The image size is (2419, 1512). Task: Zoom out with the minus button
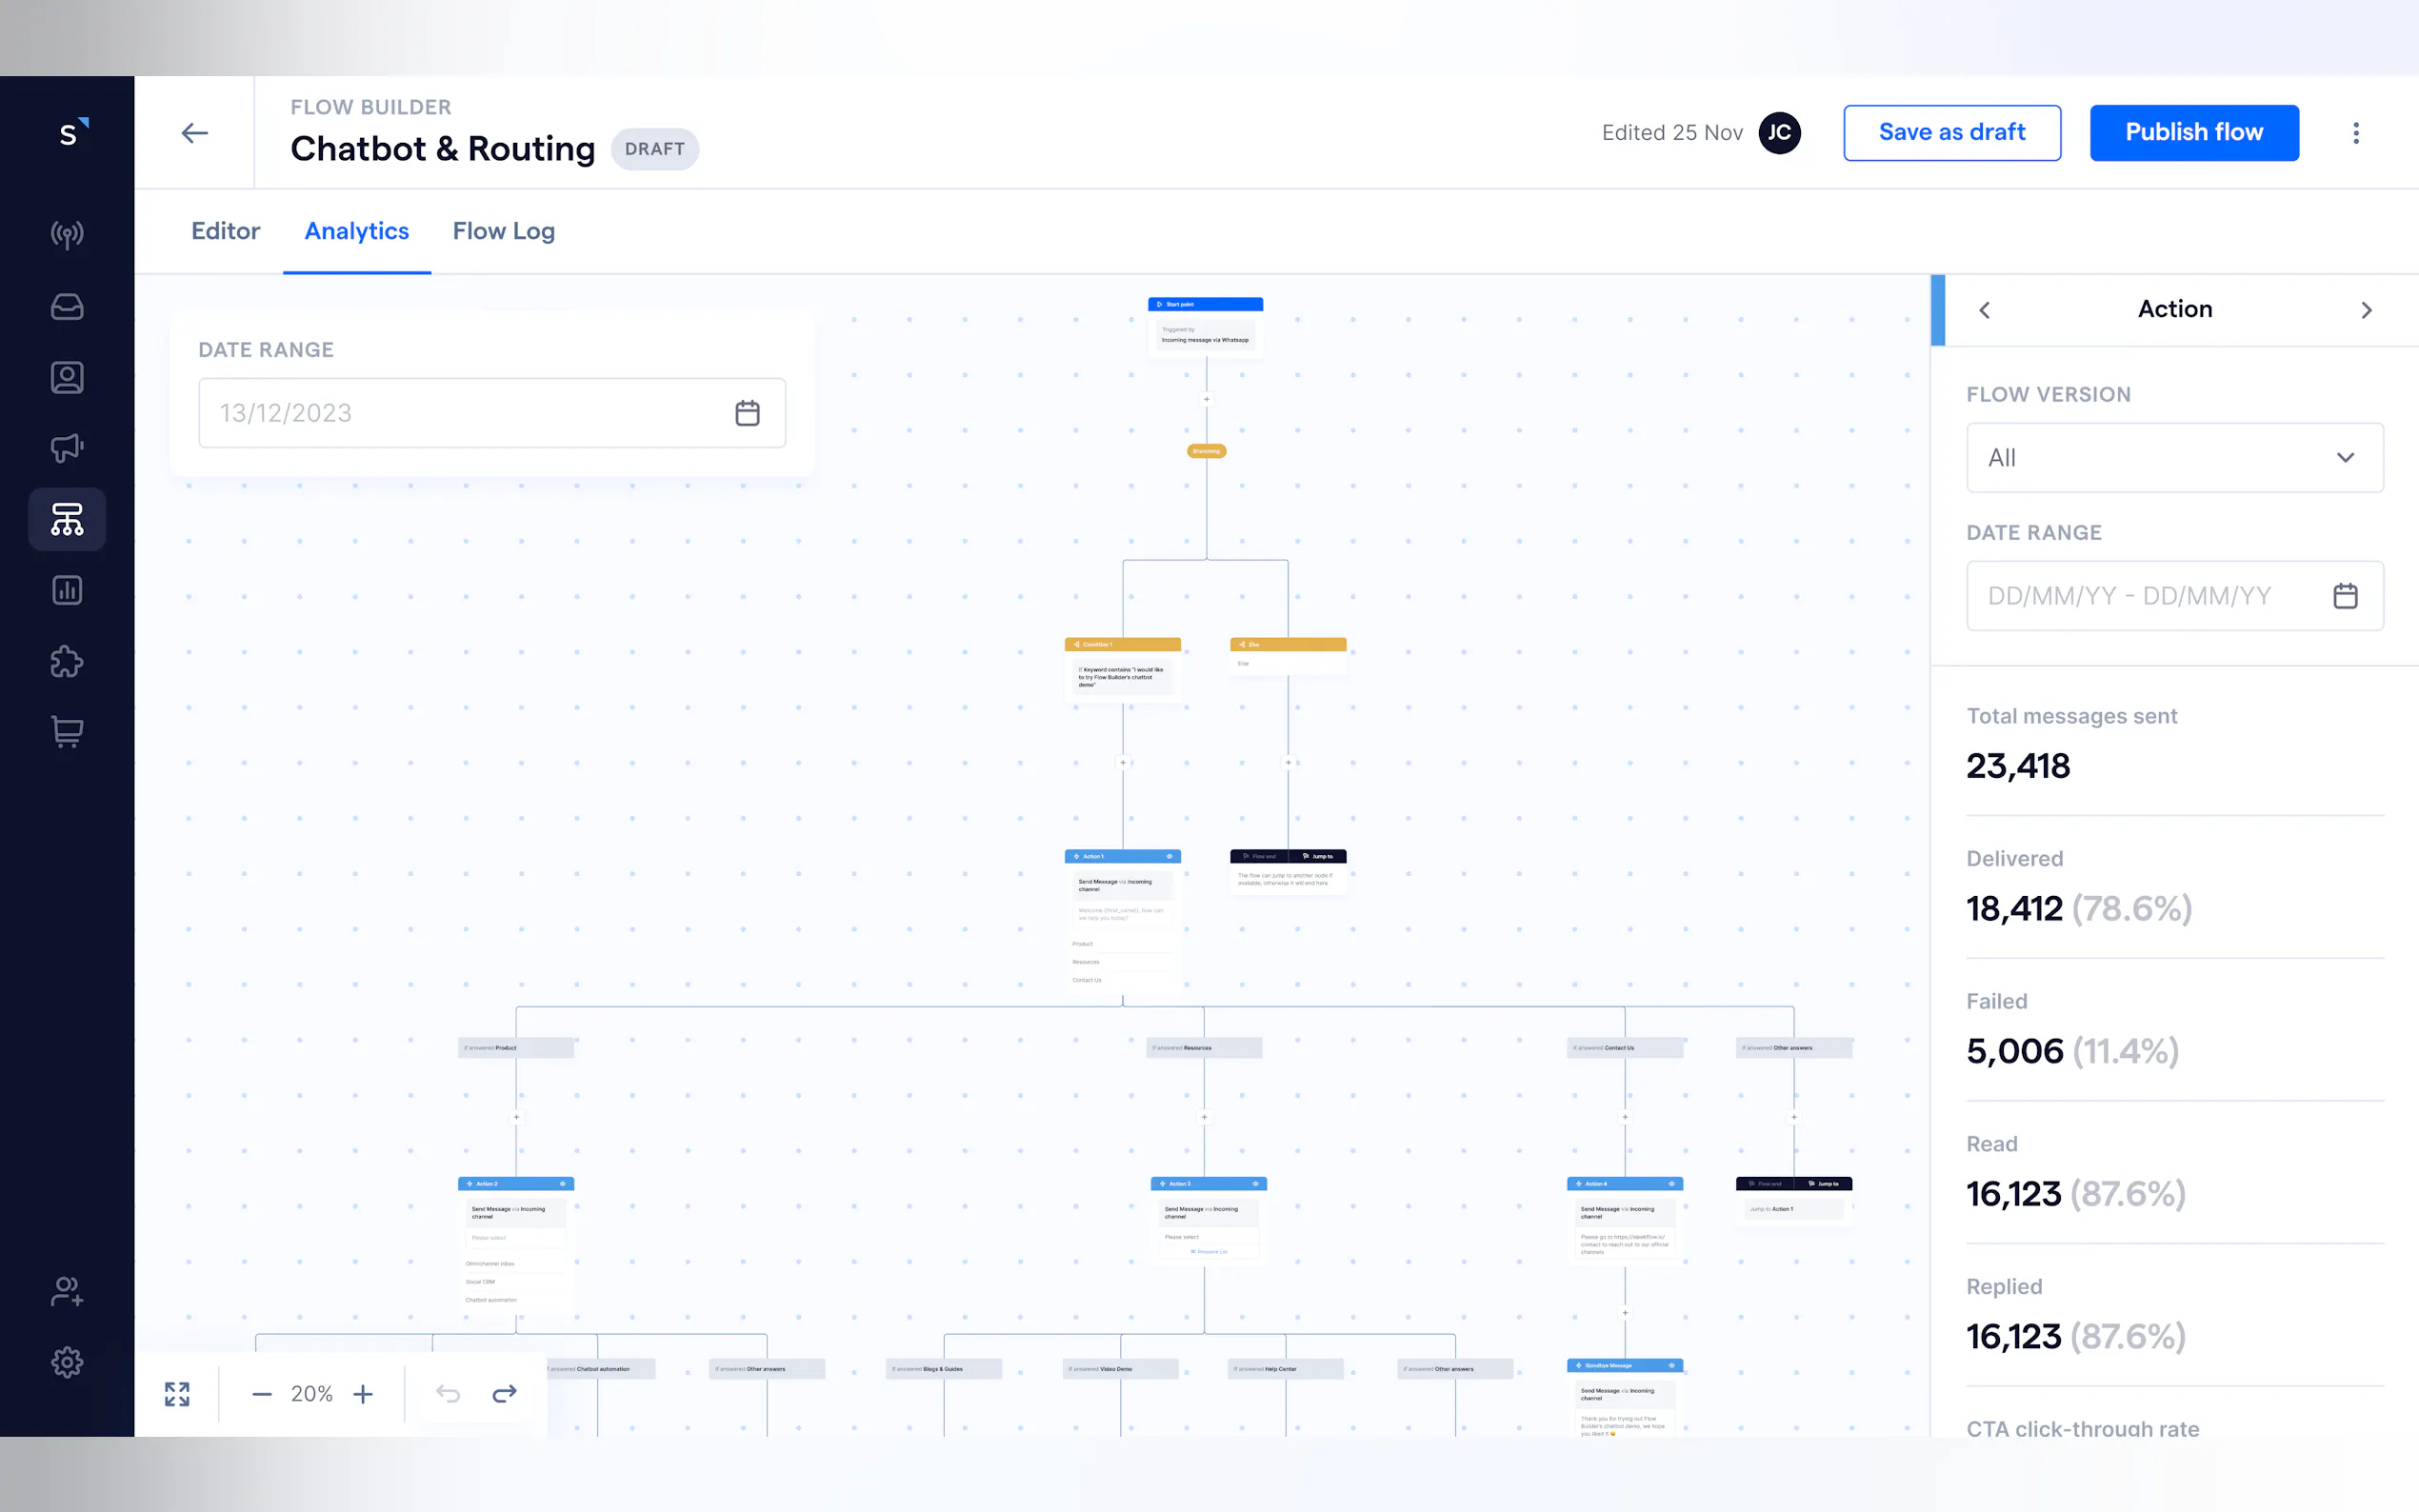tap(262, 1393)
